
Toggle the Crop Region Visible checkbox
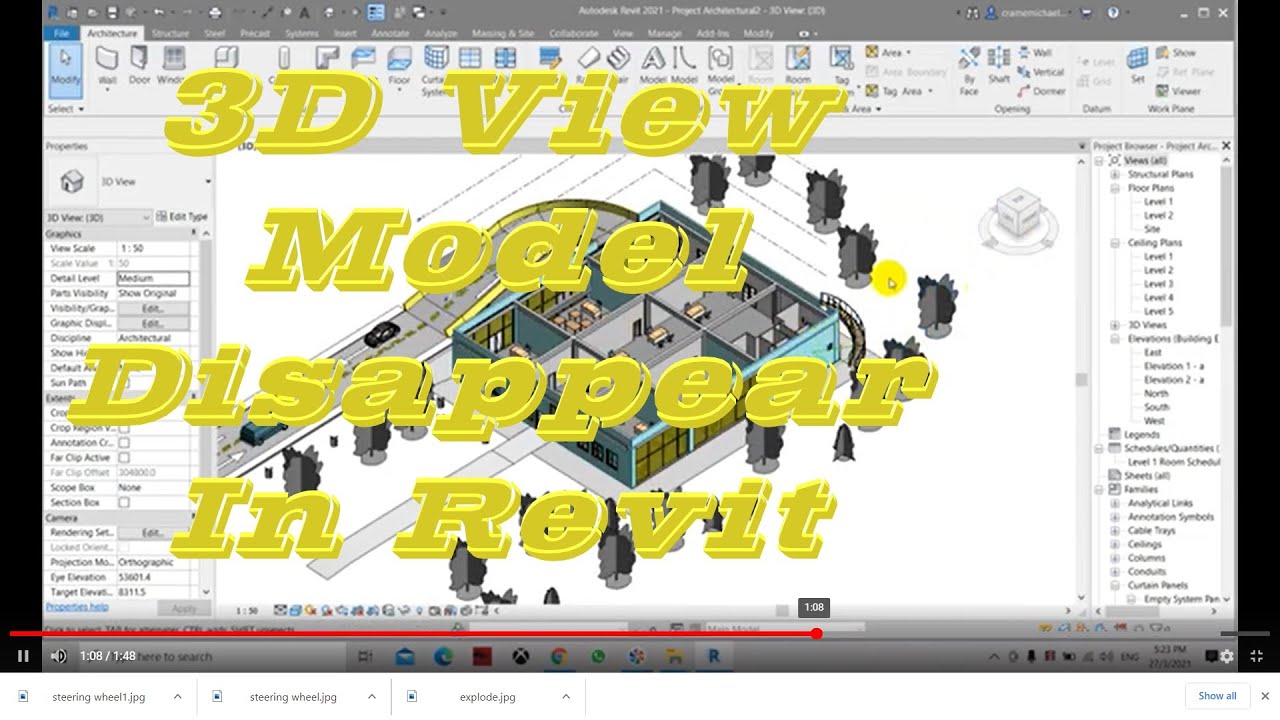pyautogui.click(x=124, y=427)
